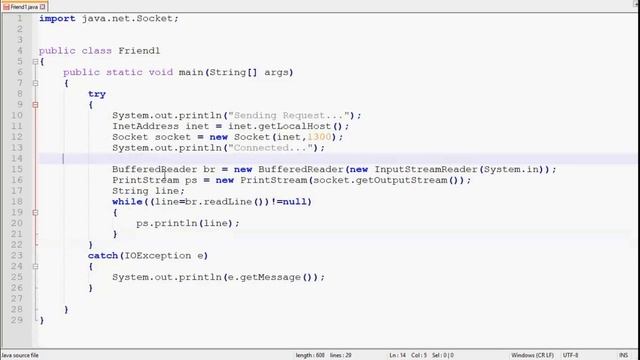Screen dimensions: 640x360
Task: Click the 'Sel : 0|0' status field
Action: 443,355
